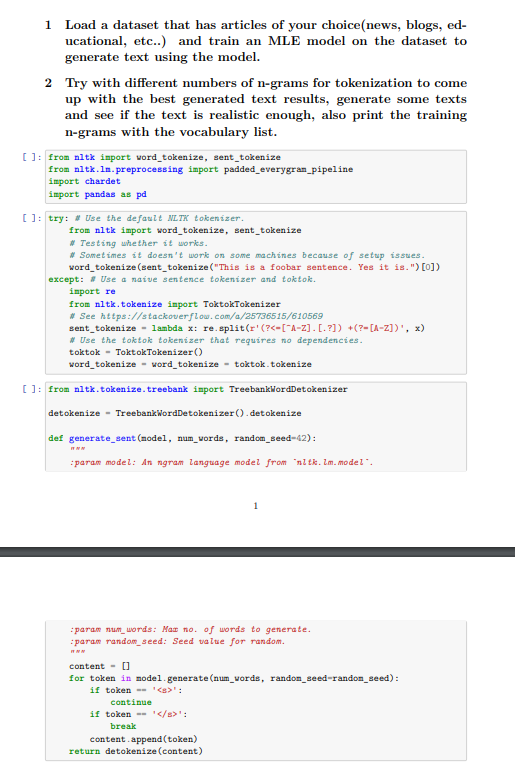
Task: Click the comment "# Testing whether it works."
Action: [138, 243]
